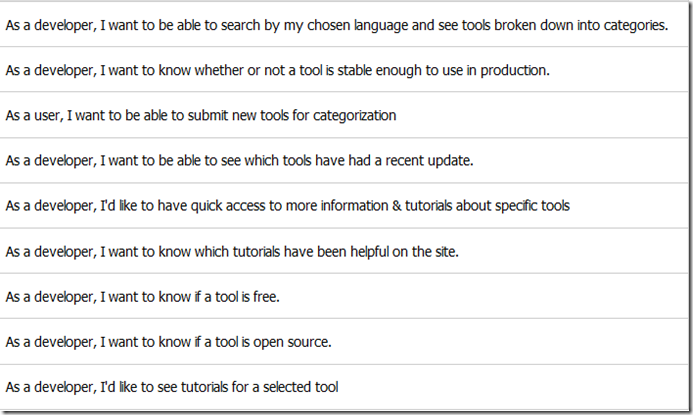Click the word 'production' in the second story

coord(514,71)
